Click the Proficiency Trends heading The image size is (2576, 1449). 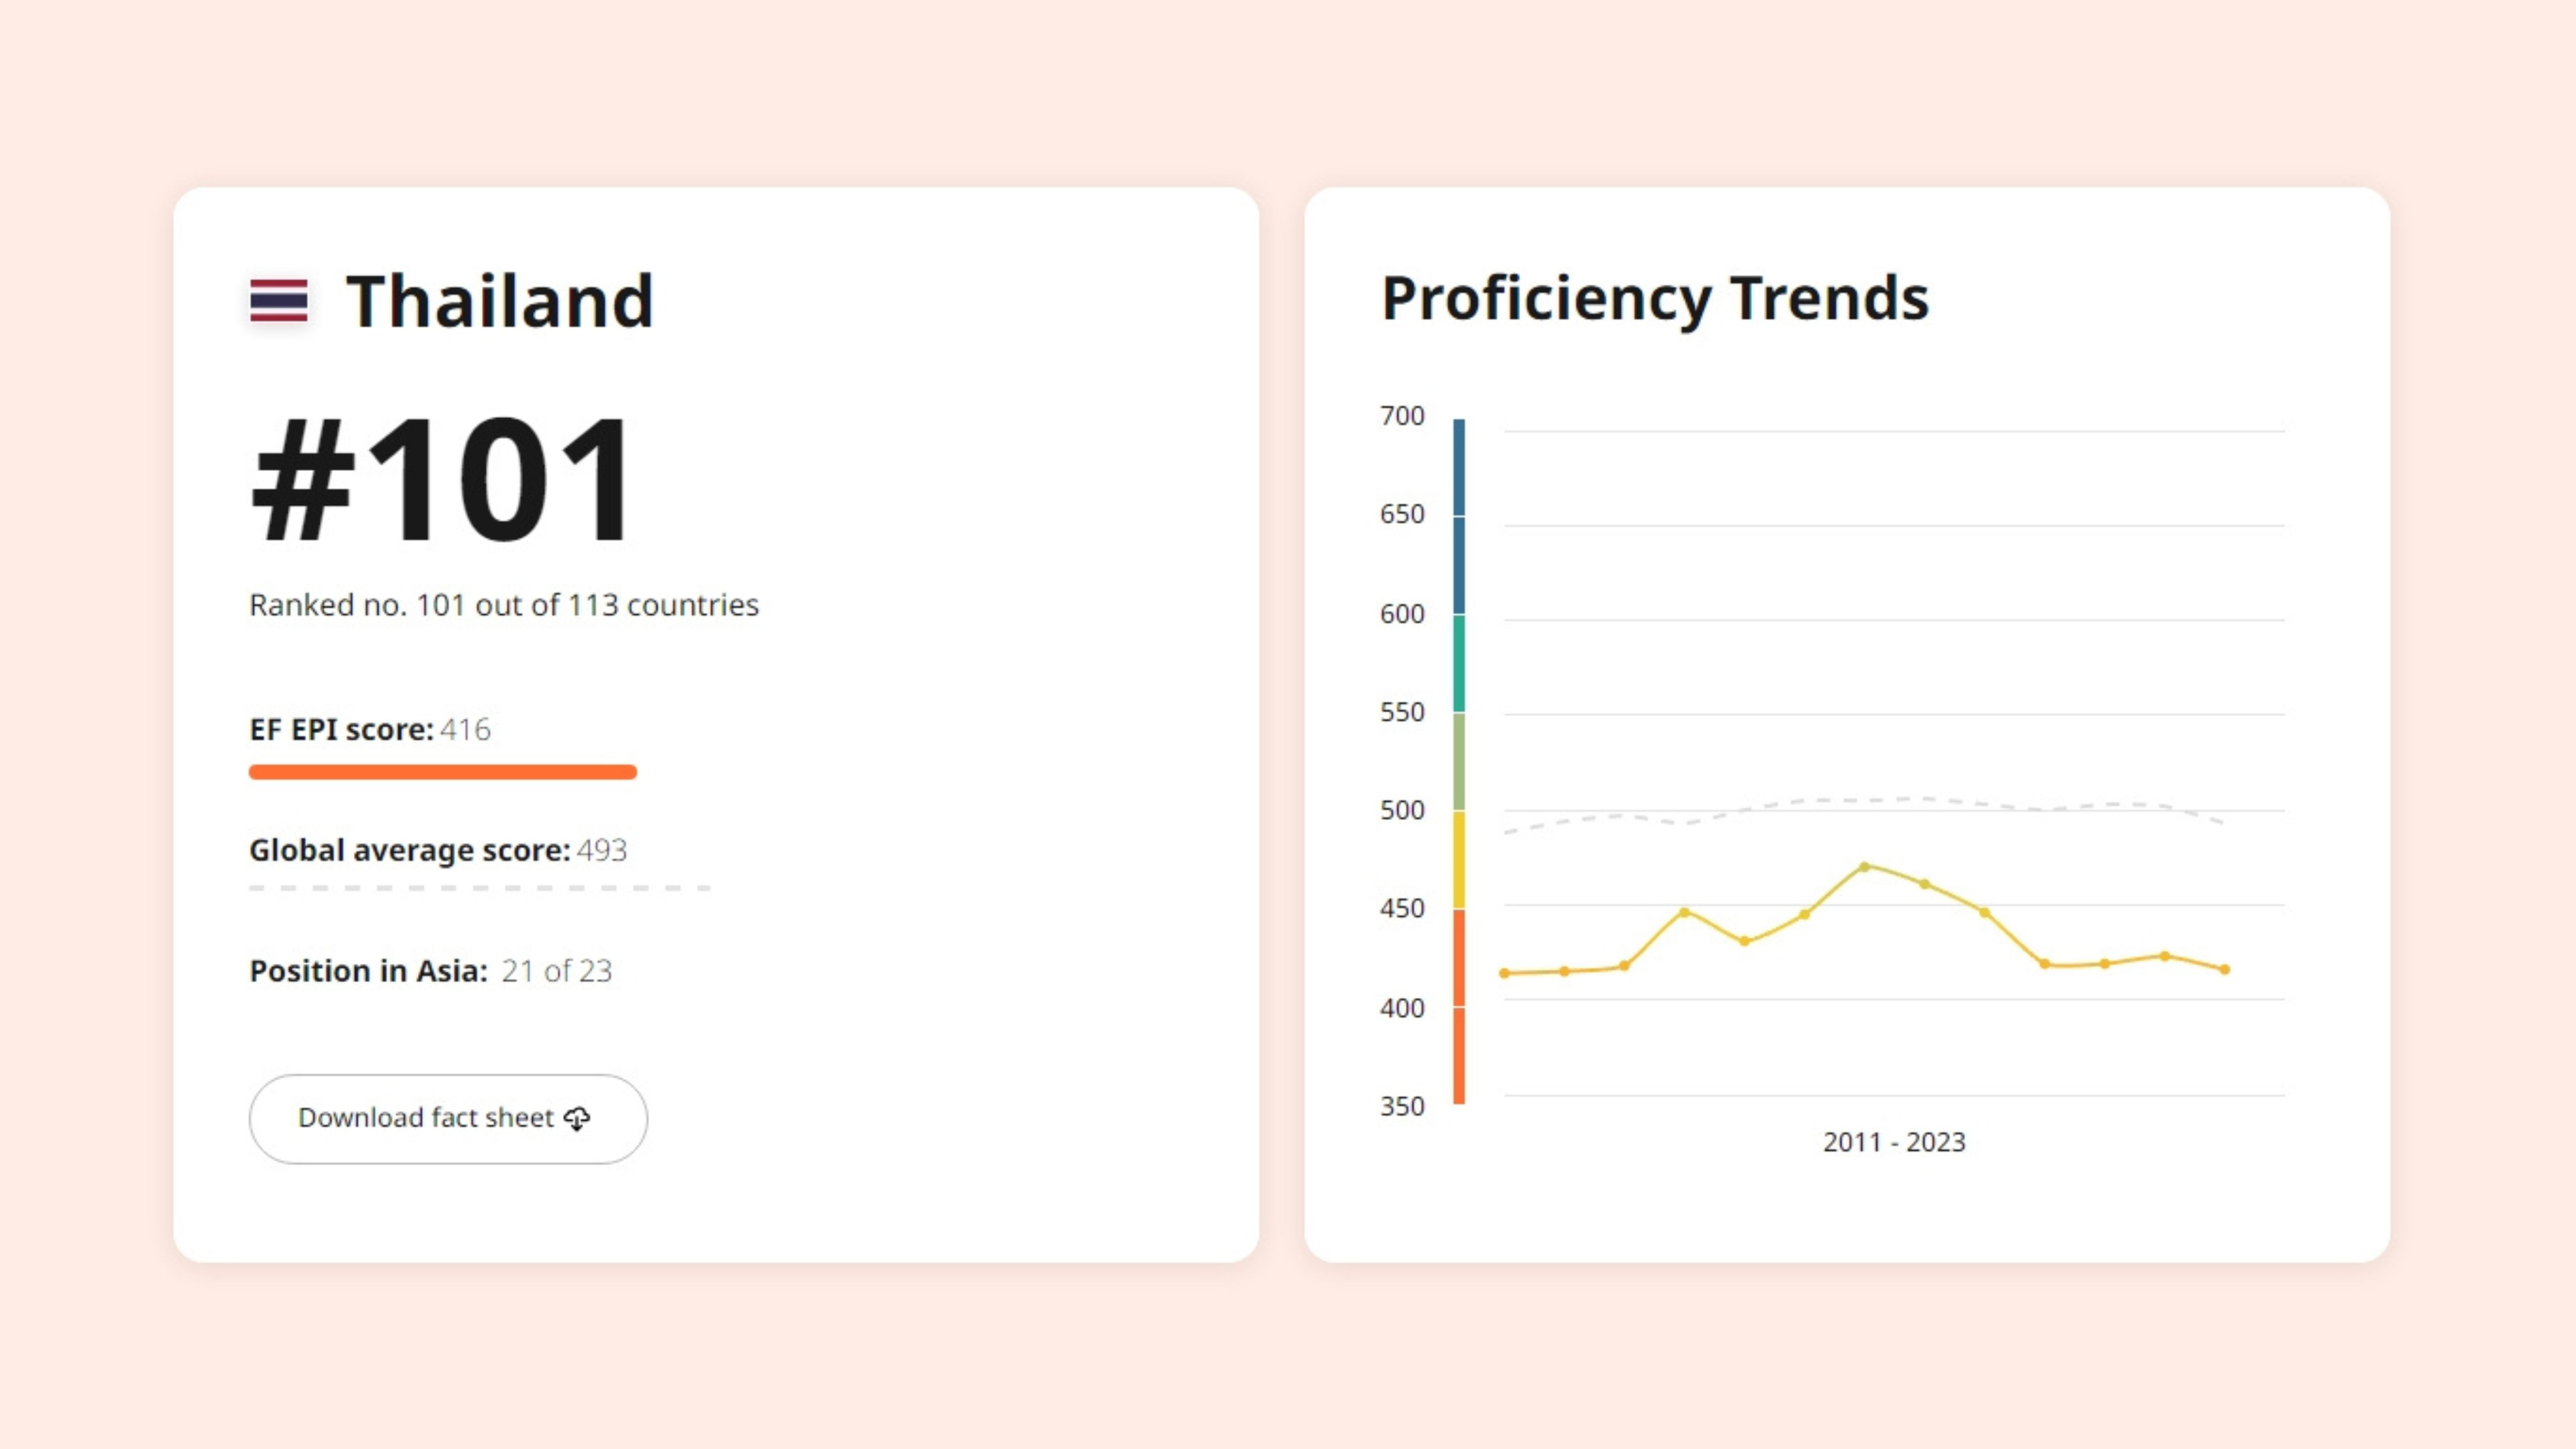pos(1655,298)
